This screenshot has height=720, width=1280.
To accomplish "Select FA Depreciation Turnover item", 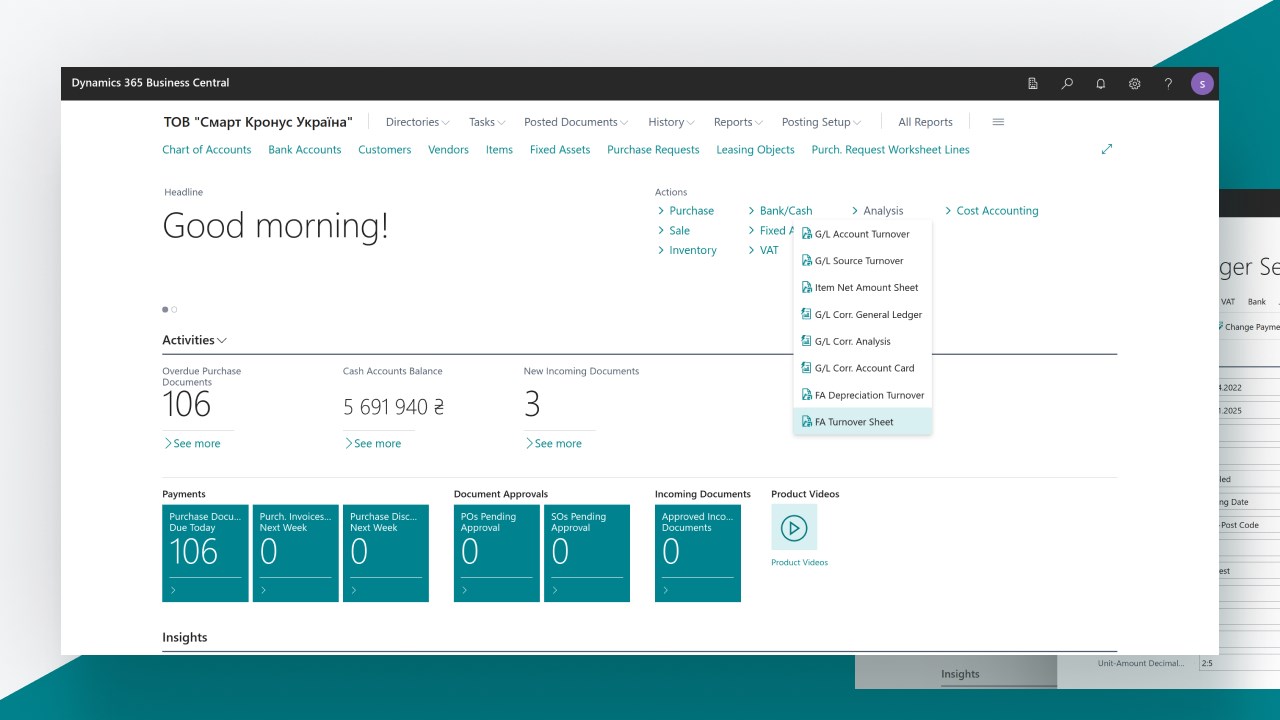I will point(862,395).
